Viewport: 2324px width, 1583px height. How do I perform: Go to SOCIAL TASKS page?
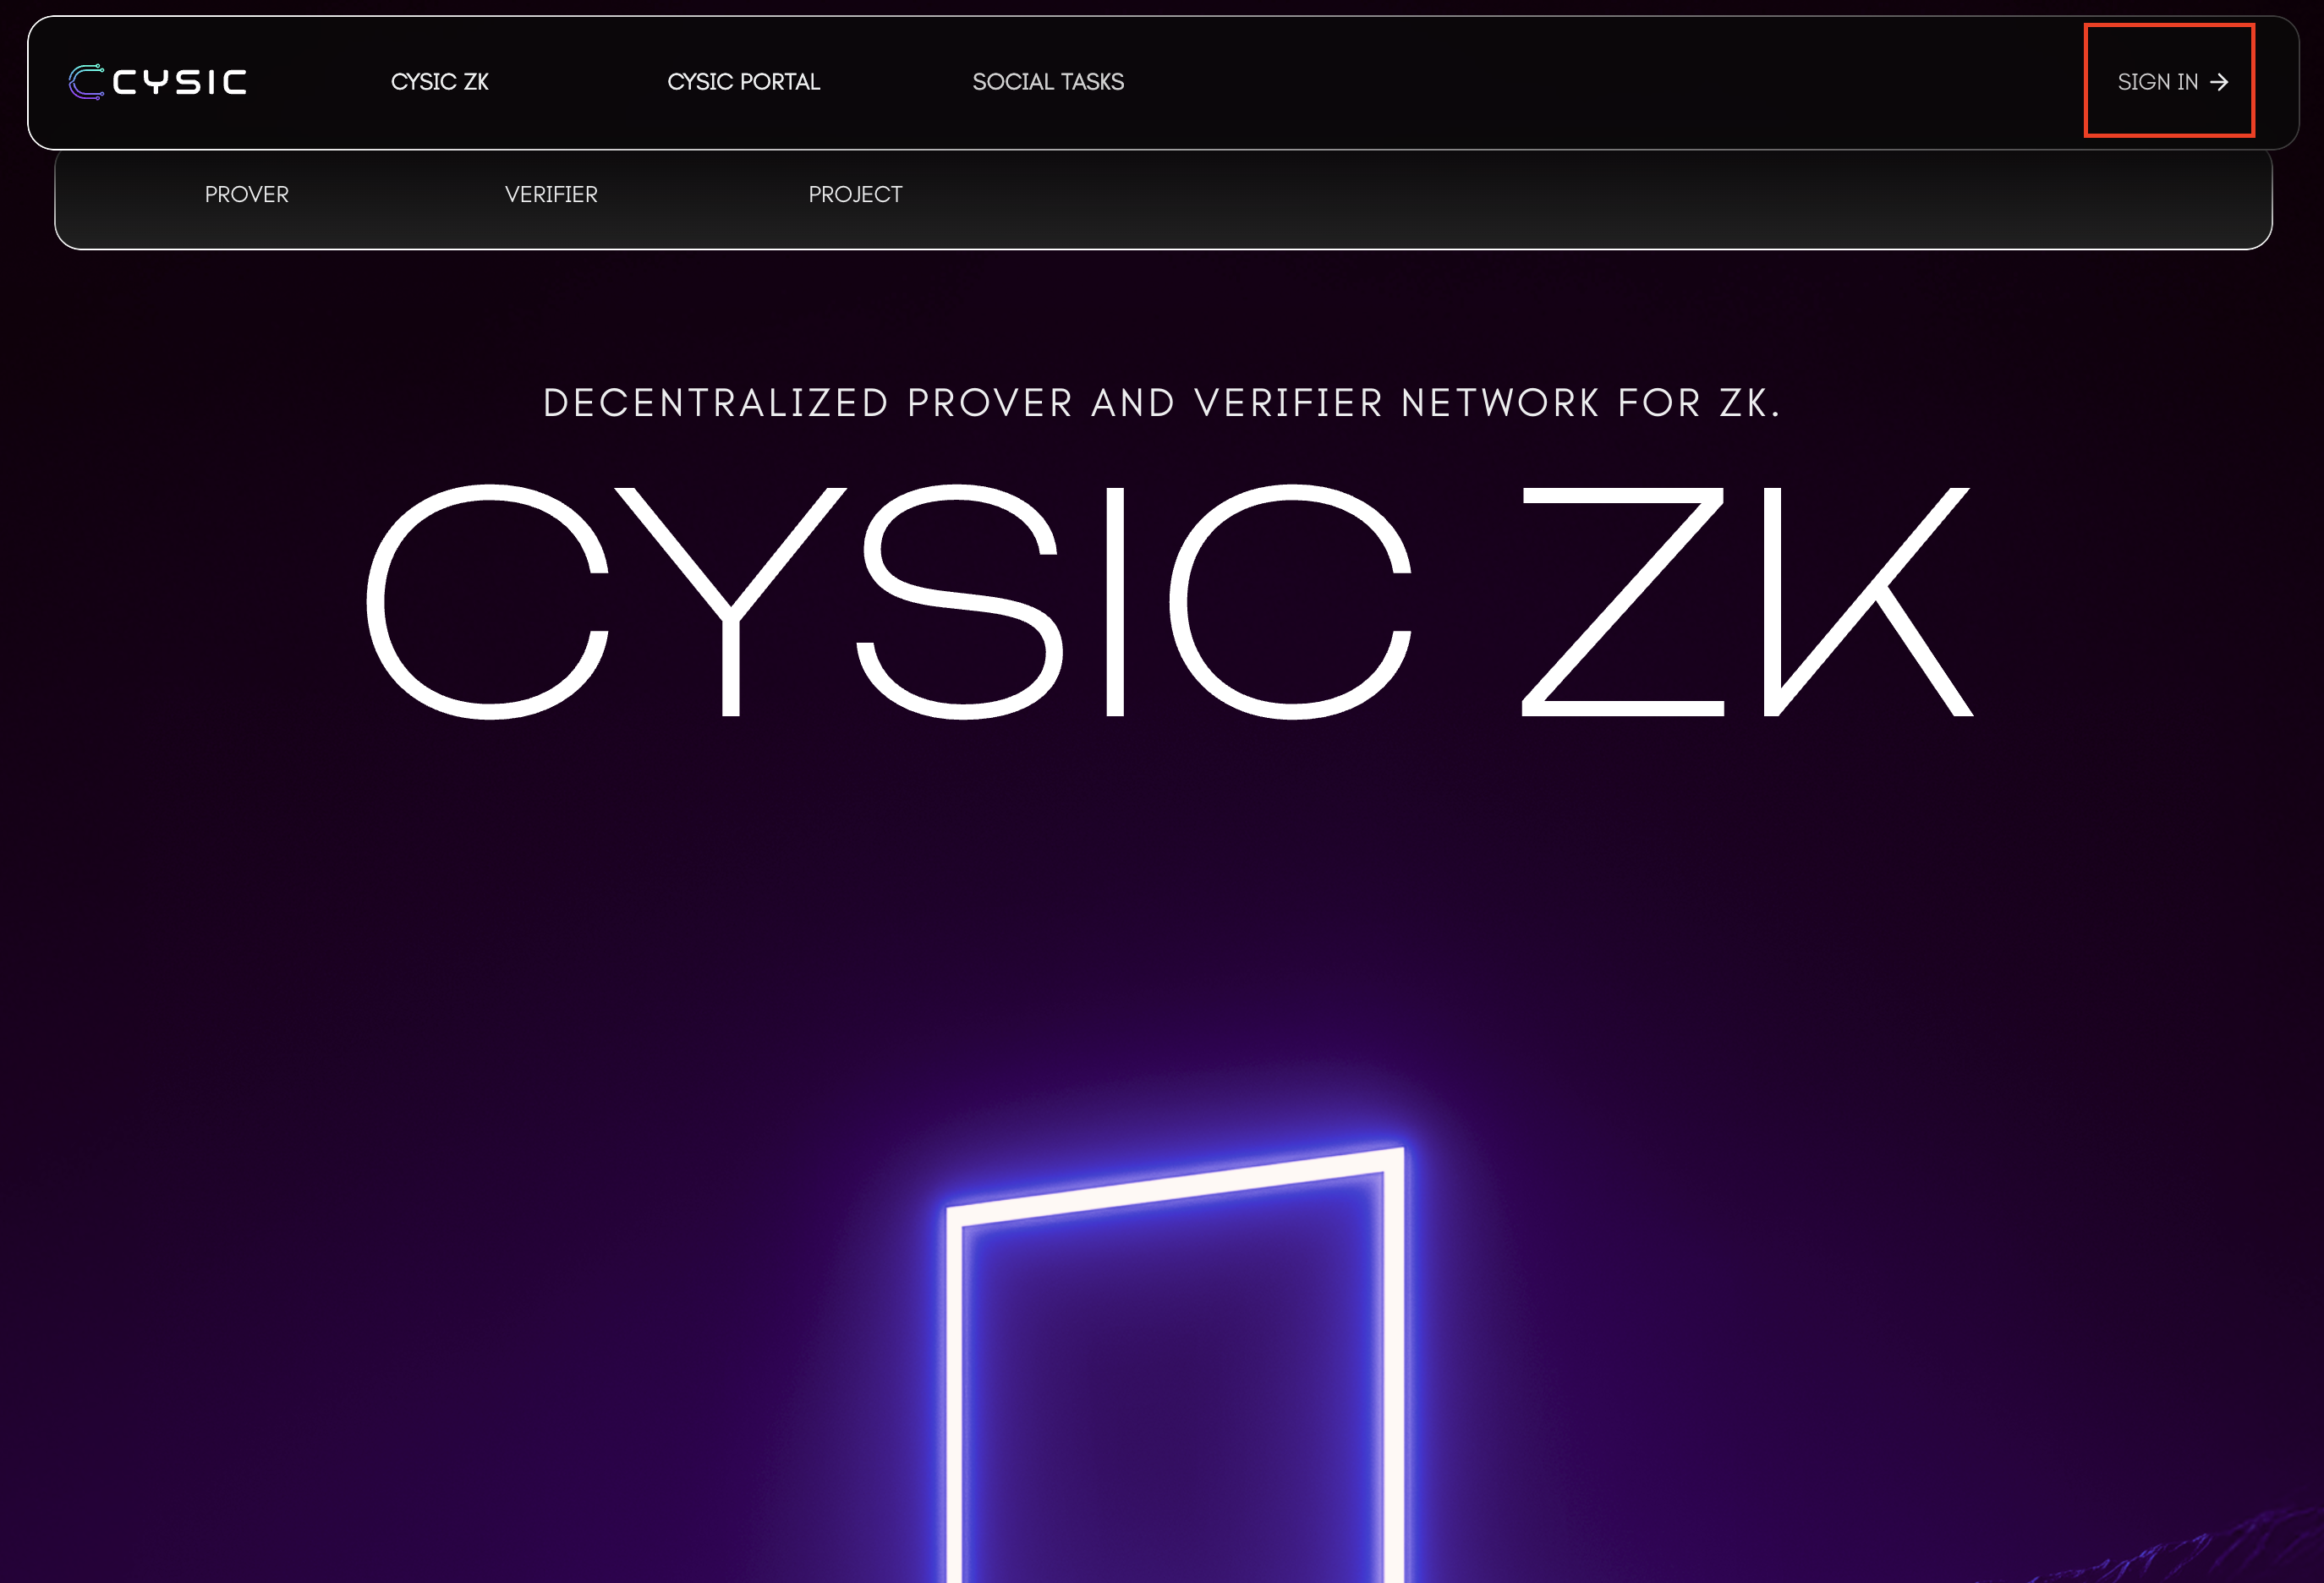click(x=1048, y=82)
